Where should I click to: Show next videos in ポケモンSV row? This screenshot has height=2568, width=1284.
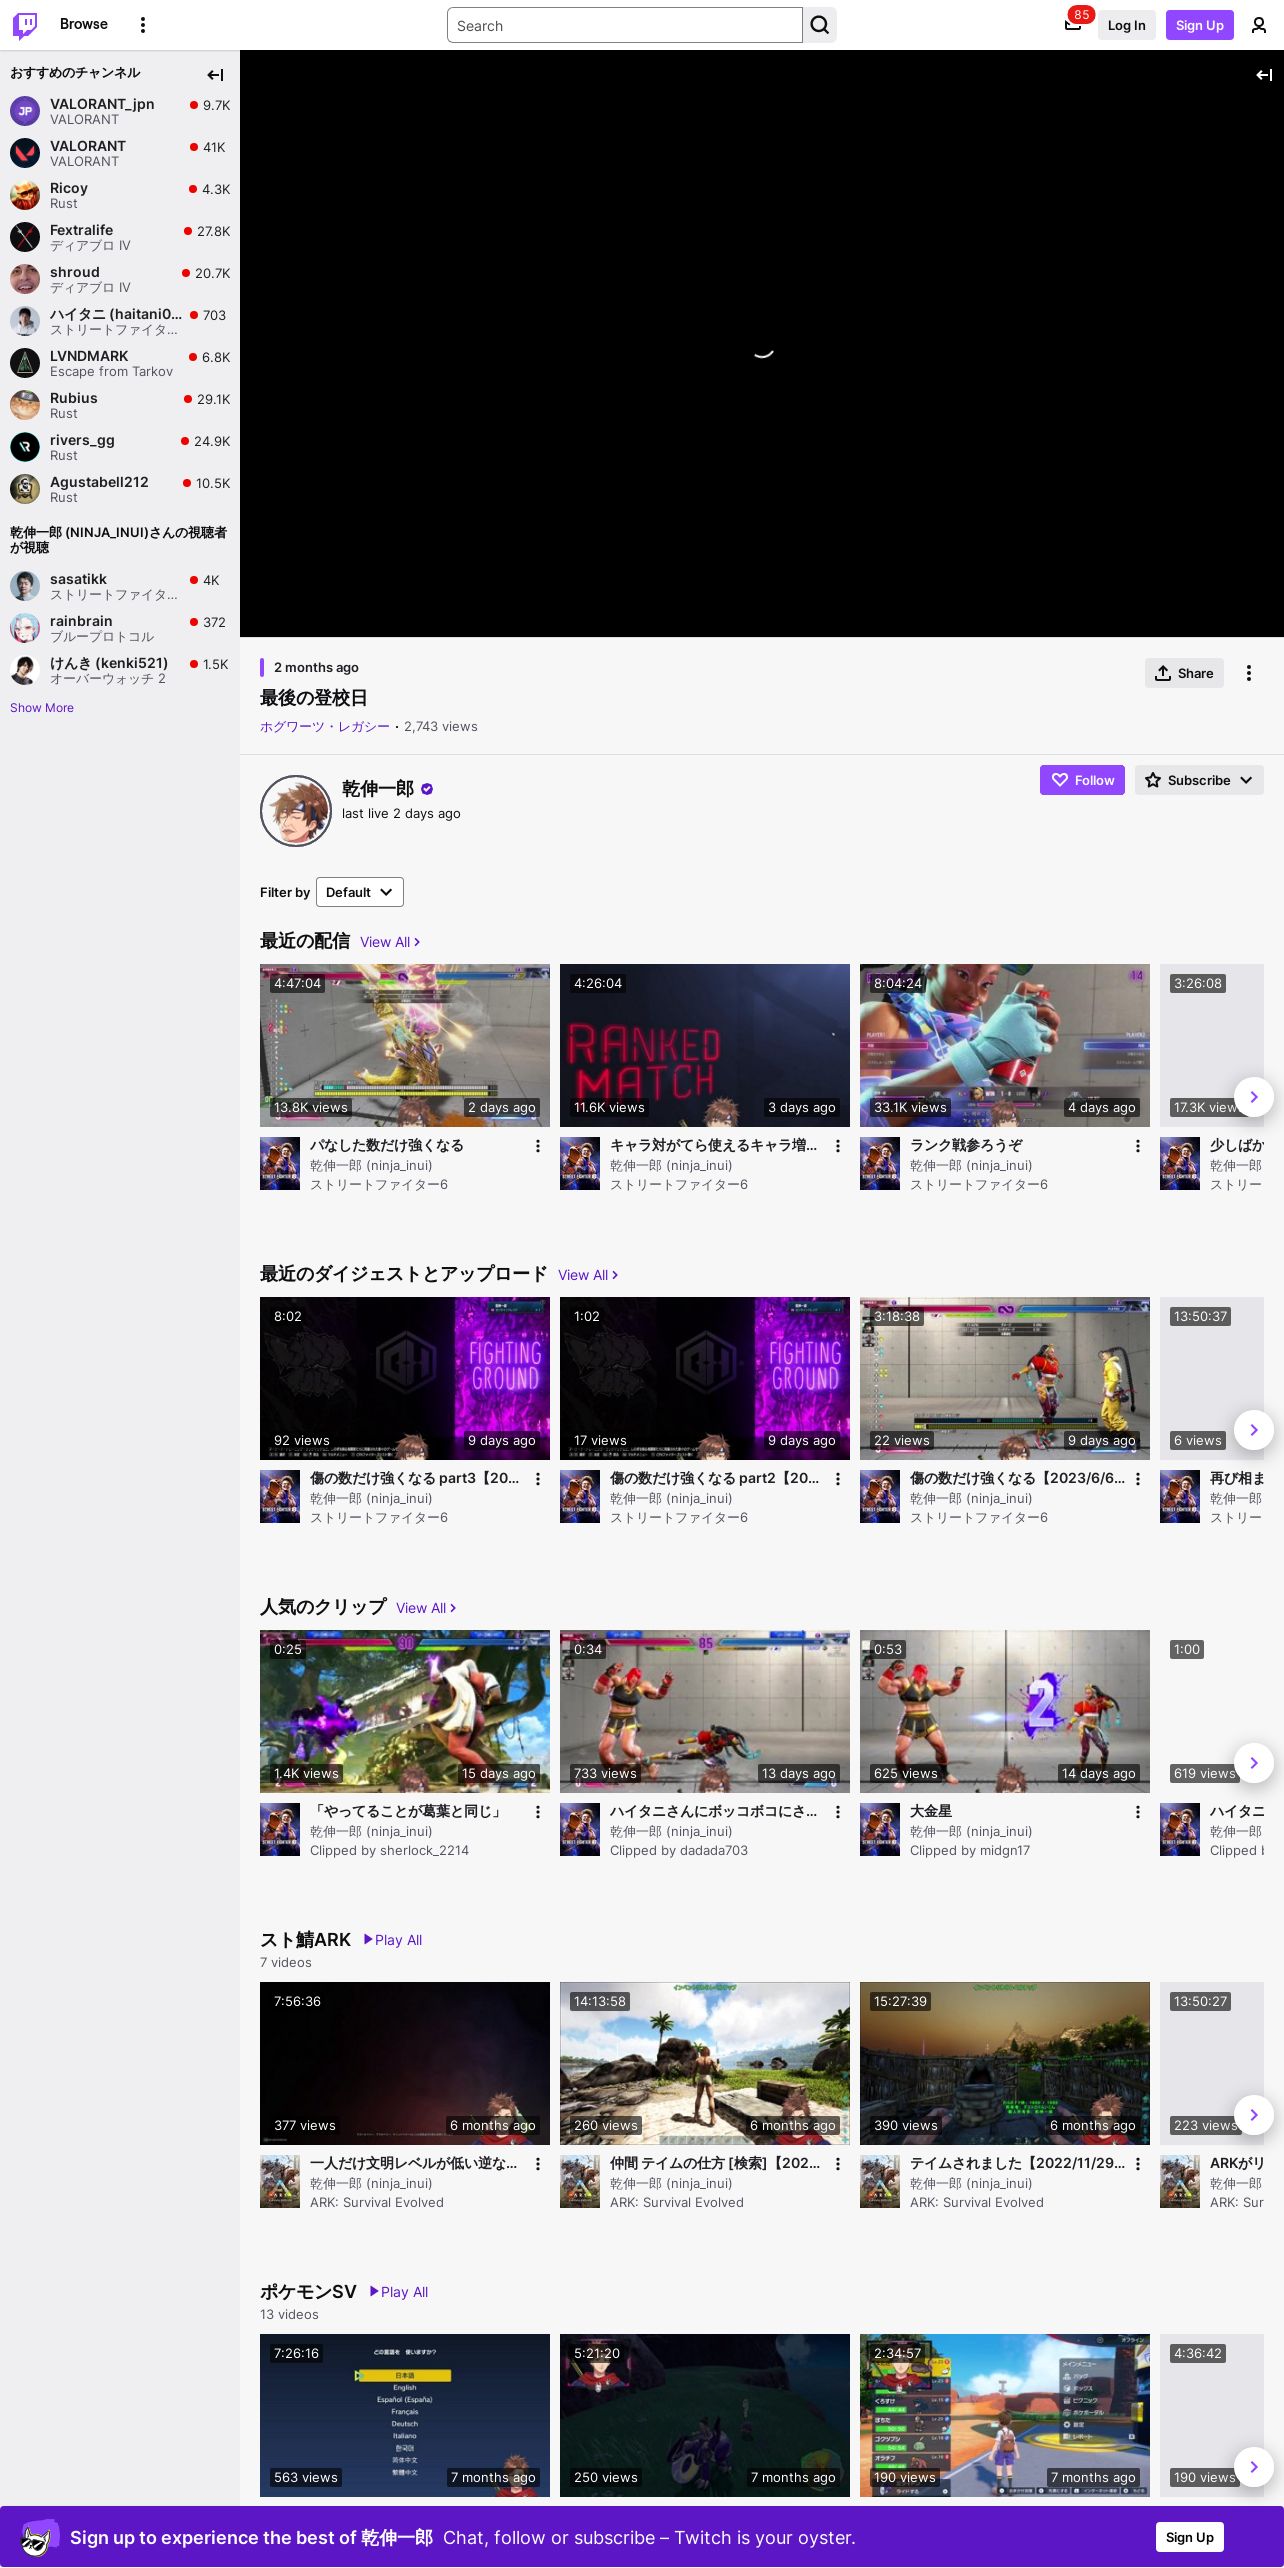tap(1254, 2467)
